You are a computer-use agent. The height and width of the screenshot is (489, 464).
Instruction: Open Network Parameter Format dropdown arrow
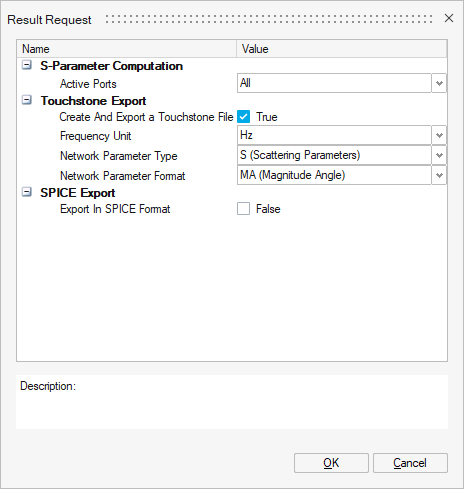pyautogui.click(x=439, y=175)
